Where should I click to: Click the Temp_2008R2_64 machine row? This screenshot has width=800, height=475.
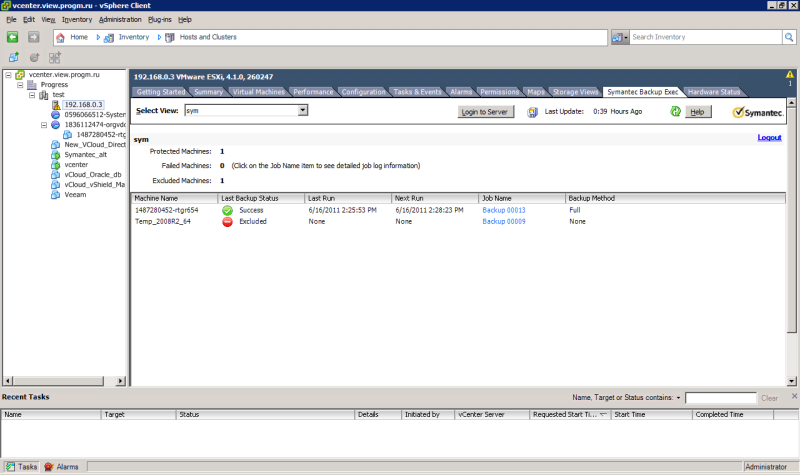tap(458, 221)
